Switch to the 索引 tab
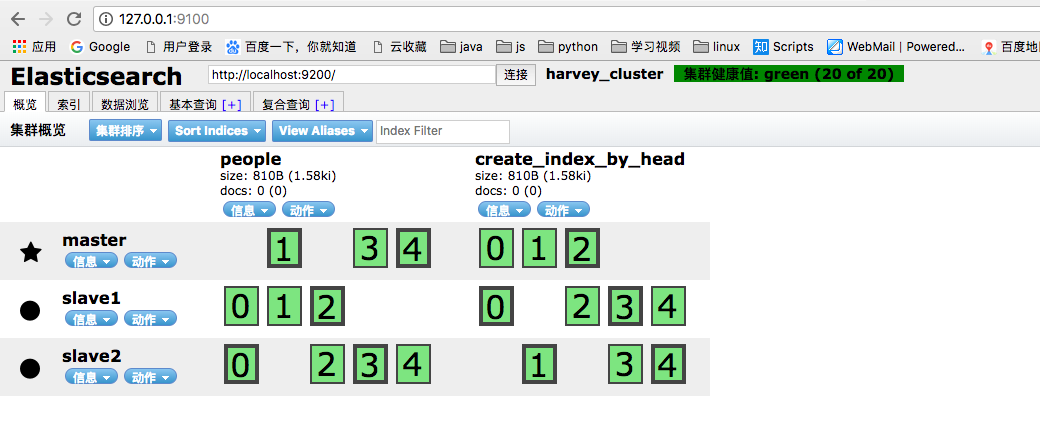 68,104
